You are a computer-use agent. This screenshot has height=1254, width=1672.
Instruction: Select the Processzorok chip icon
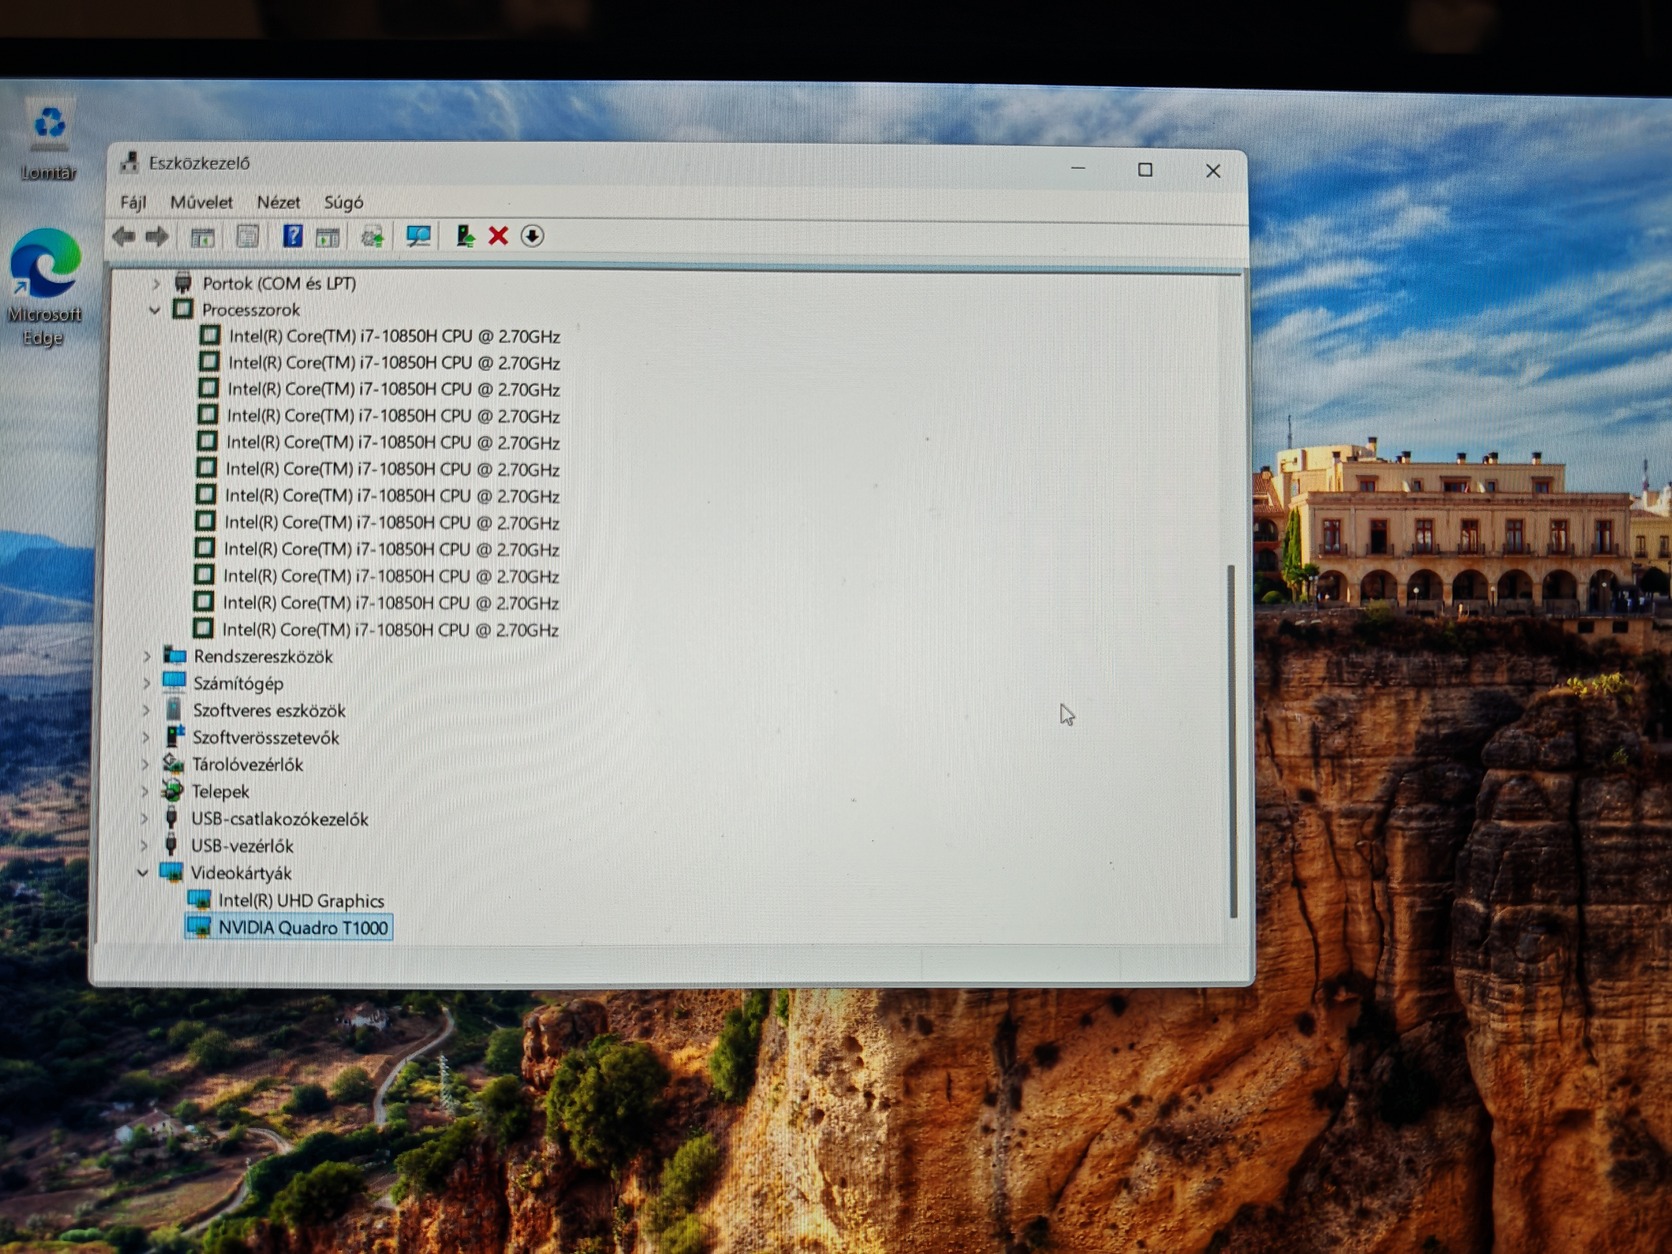coord(182,309)
